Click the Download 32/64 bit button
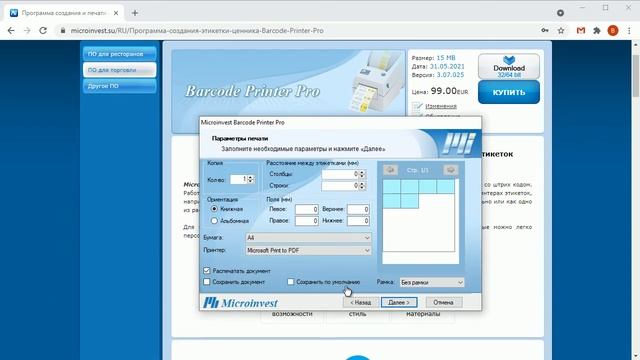The image size is (640, 360). (509, 67)
